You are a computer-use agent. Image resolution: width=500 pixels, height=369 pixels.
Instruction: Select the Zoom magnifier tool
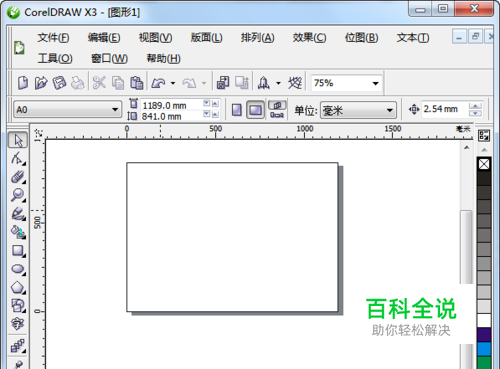pos(18,195)
